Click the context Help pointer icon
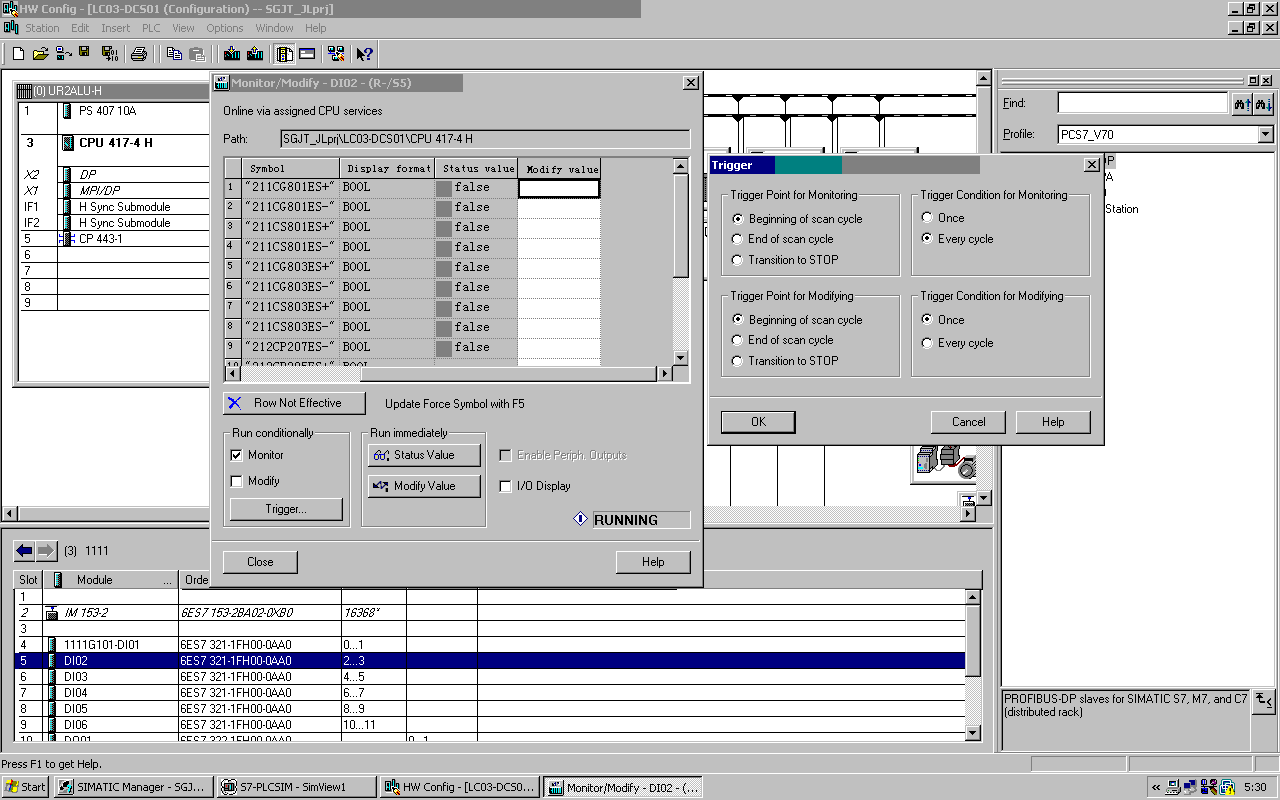The height and width of the screenshot is (800, 1280). (x=365, y=54)
